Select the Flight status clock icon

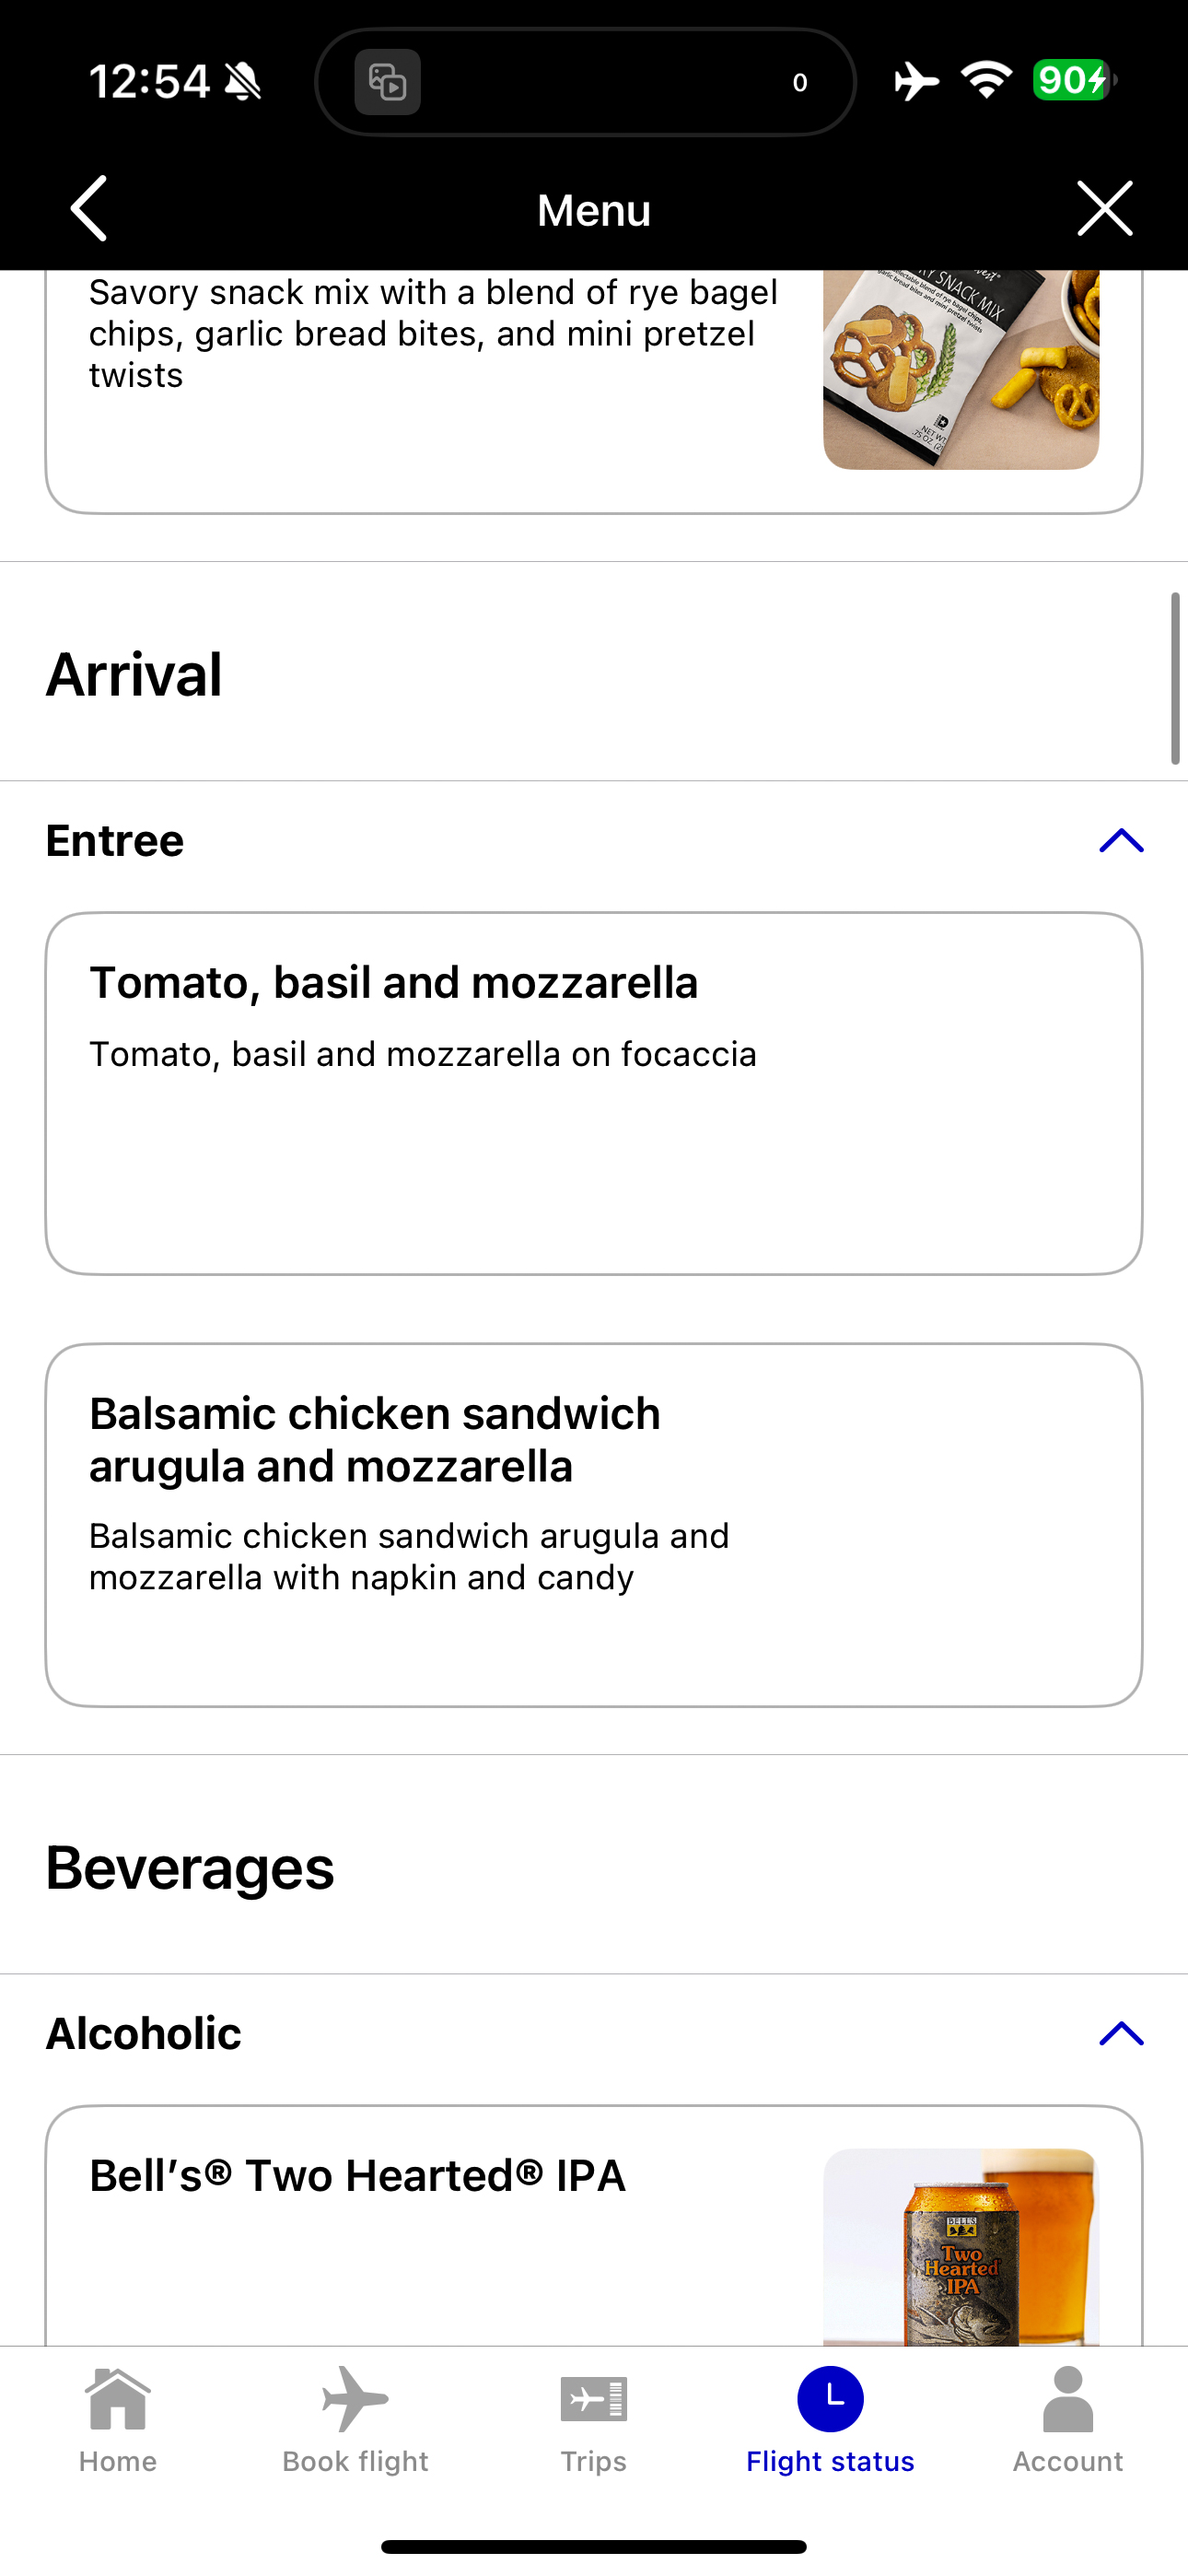[x=830, y=2399]
